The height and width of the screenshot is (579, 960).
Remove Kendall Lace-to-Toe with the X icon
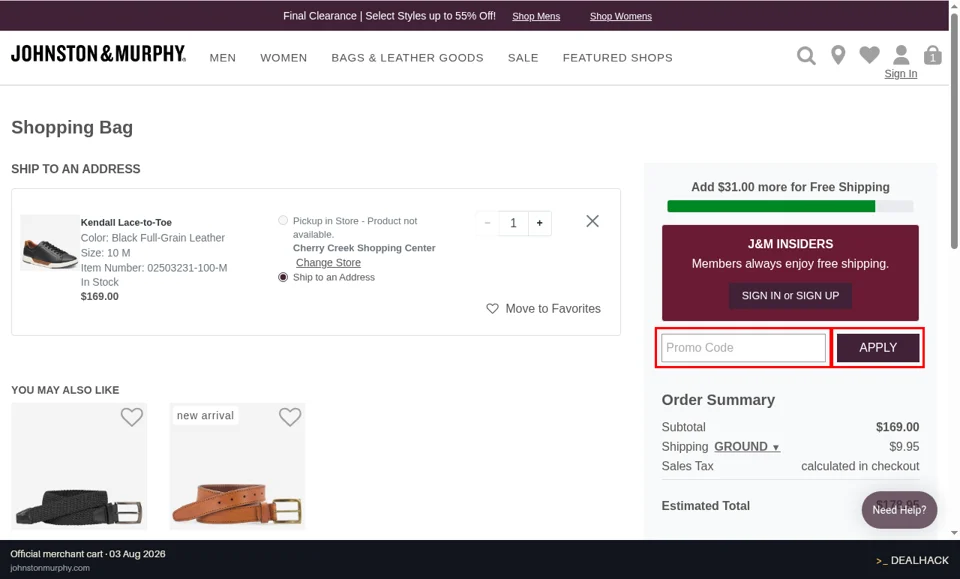[592, 221]
